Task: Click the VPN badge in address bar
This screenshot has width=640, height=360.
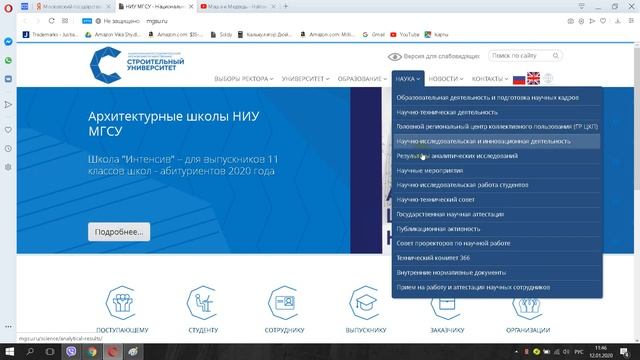Action: click(87, 21)
